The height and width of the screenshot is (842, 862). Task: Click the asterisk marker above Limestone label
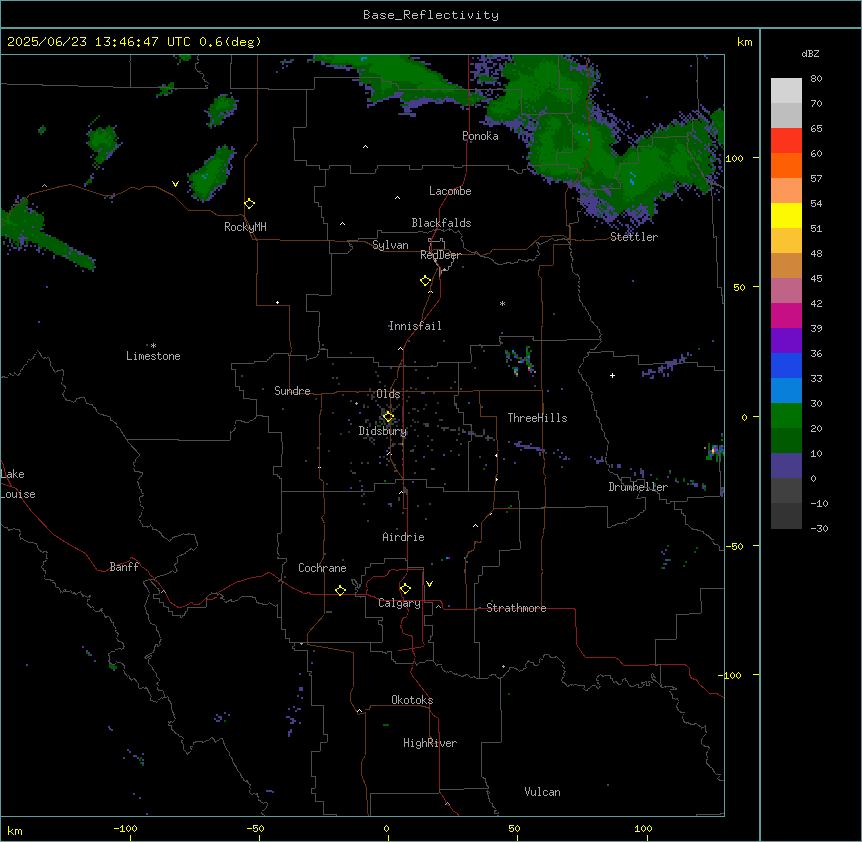(x=153, y=345)
